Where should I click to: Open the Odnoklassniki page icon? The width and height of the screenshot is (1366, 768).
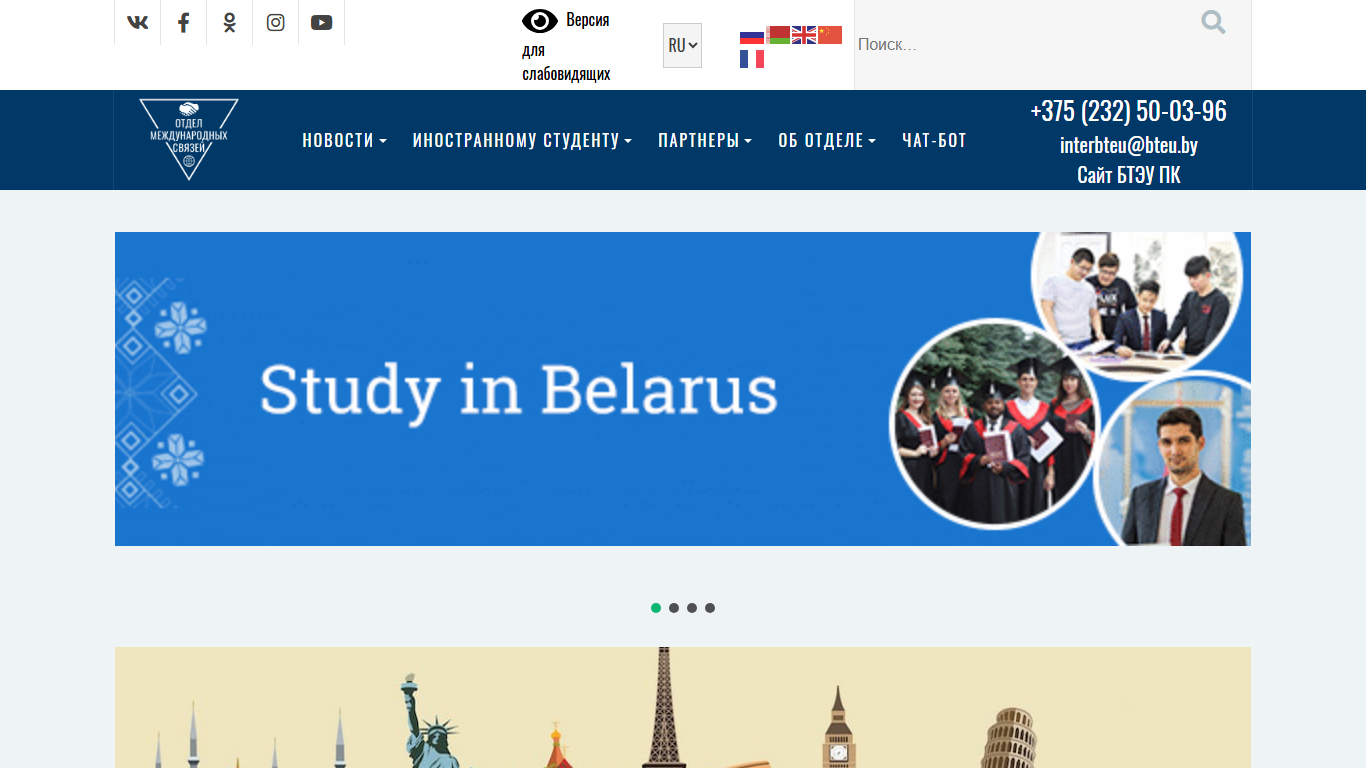230,23
